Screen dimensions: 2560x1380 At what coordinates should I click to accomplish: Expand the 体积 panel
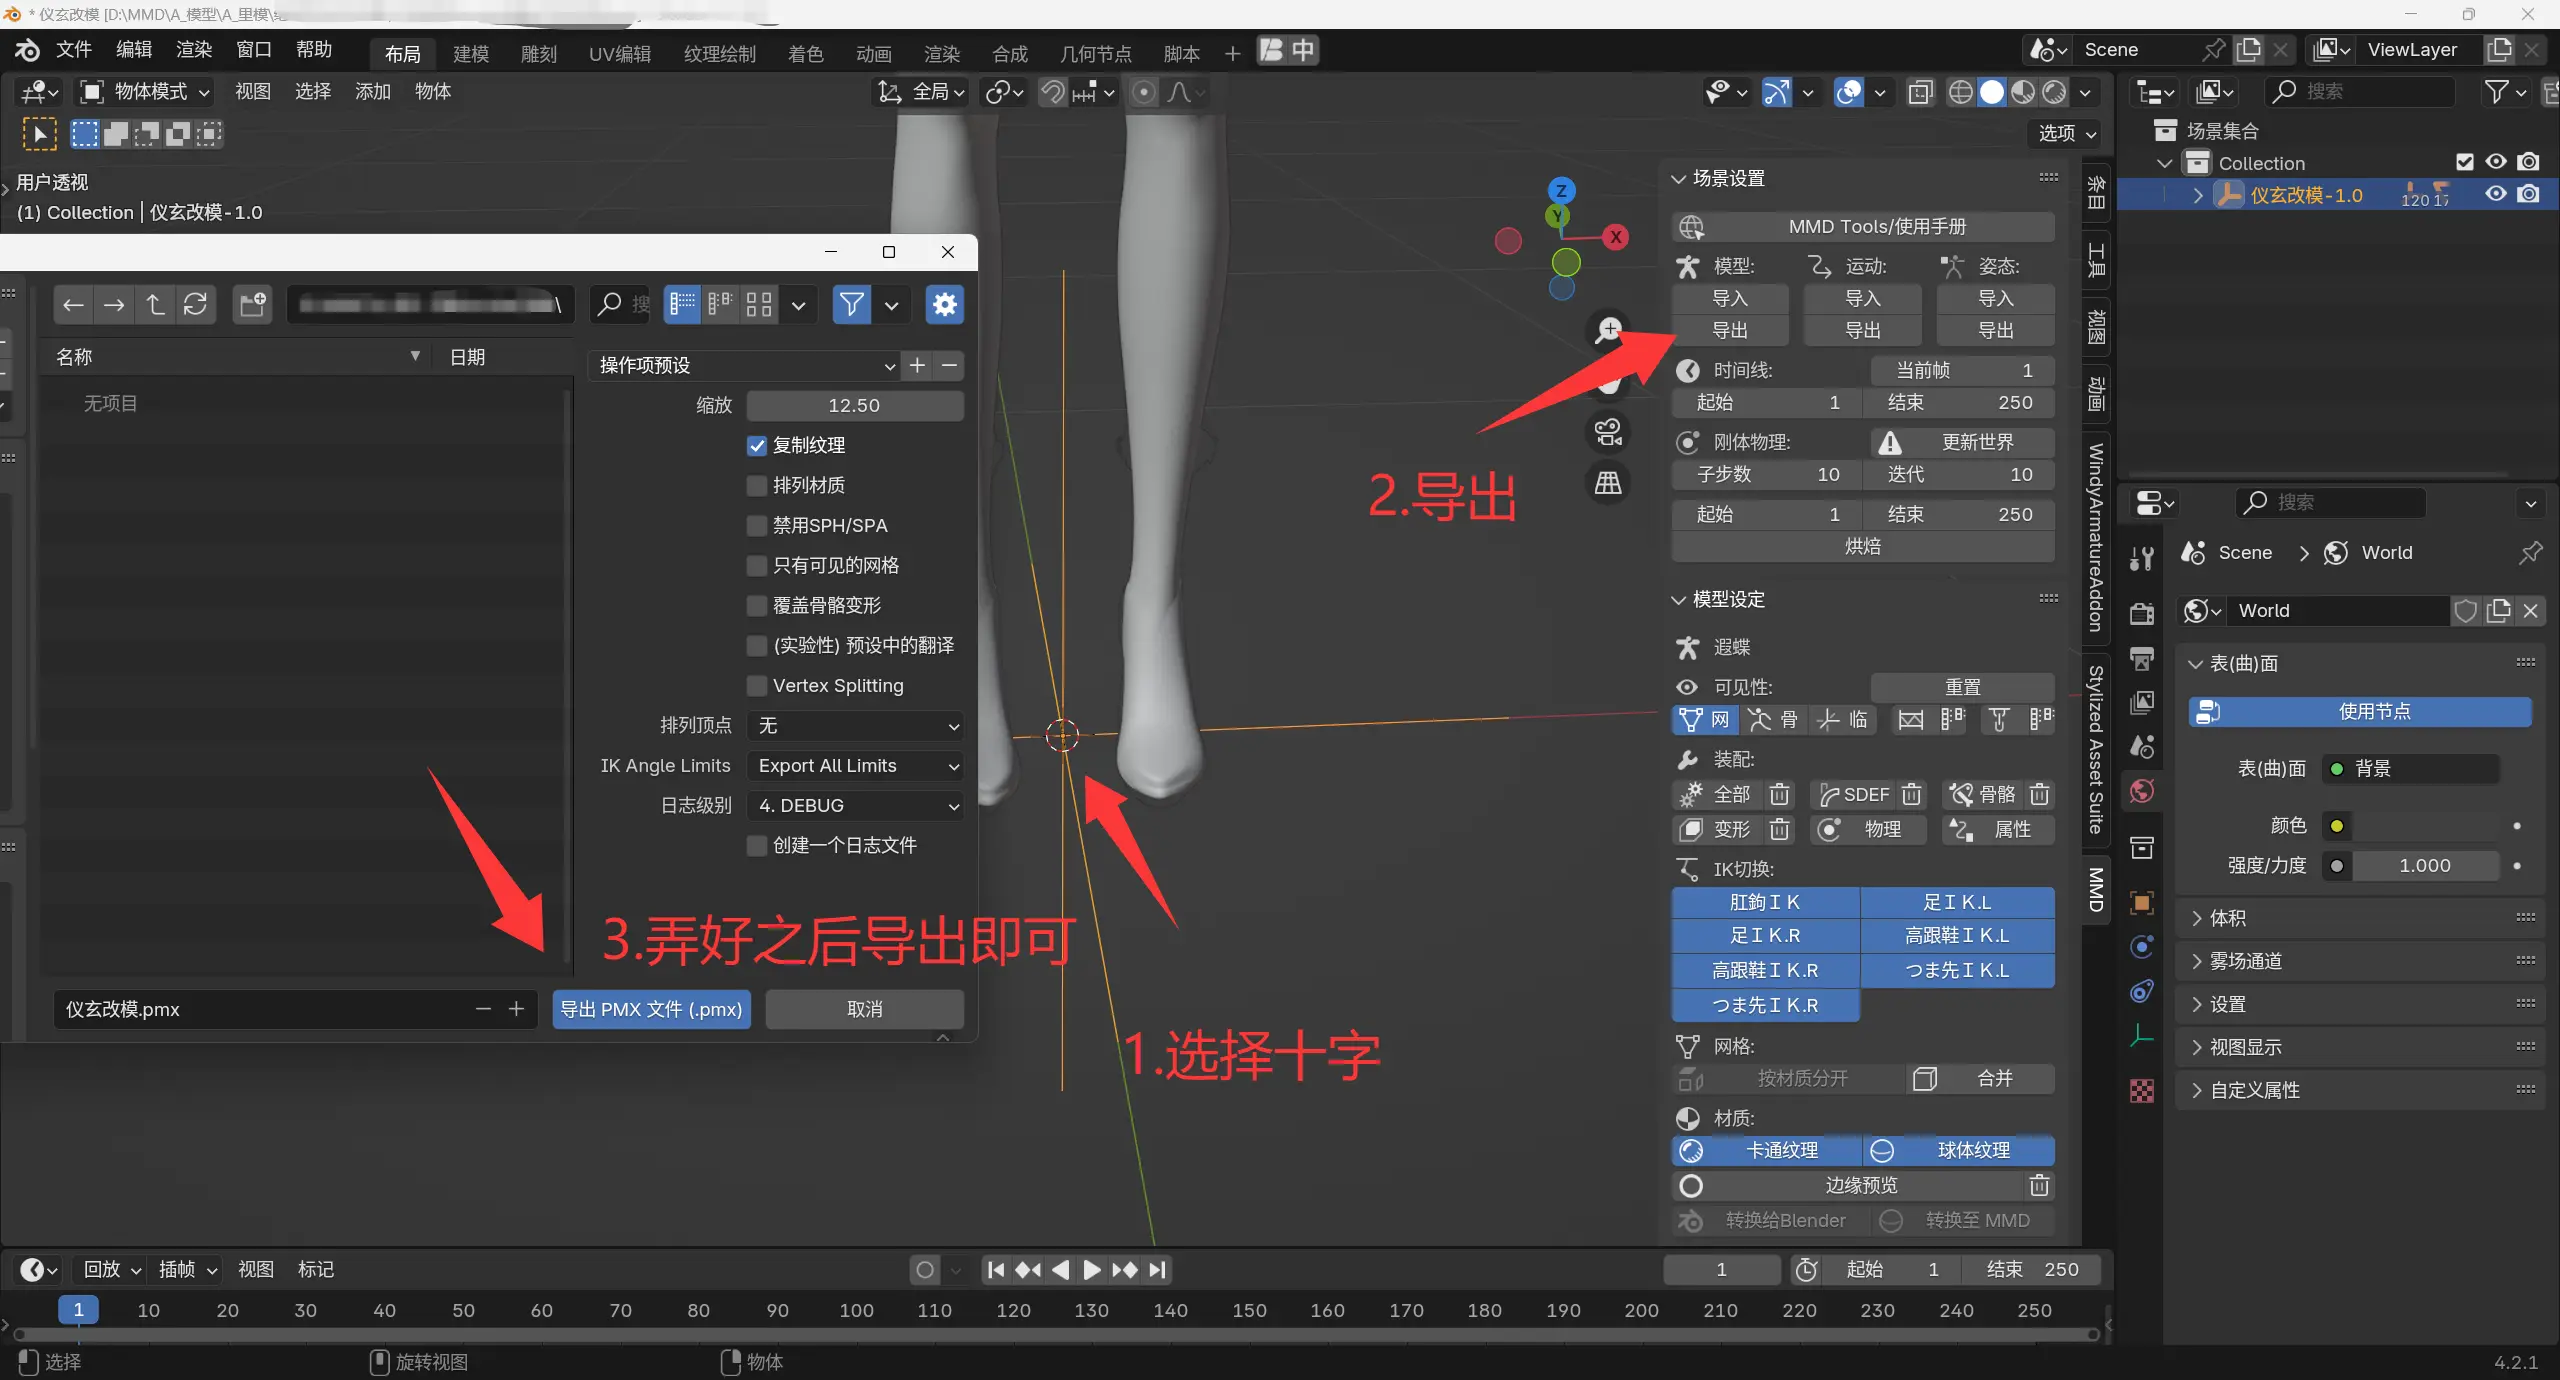pyautogui.click(x=2228, y=918)
